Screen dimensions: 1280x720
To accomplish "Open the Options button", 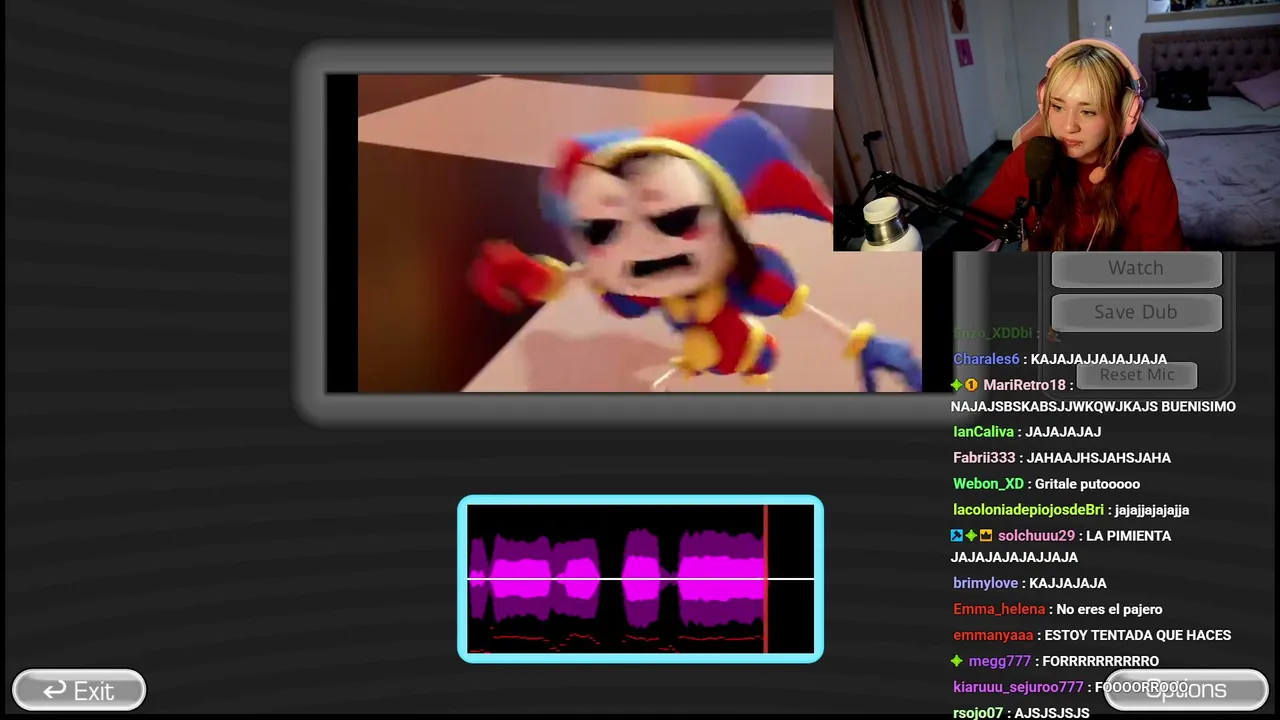I will pos(1186,690).
